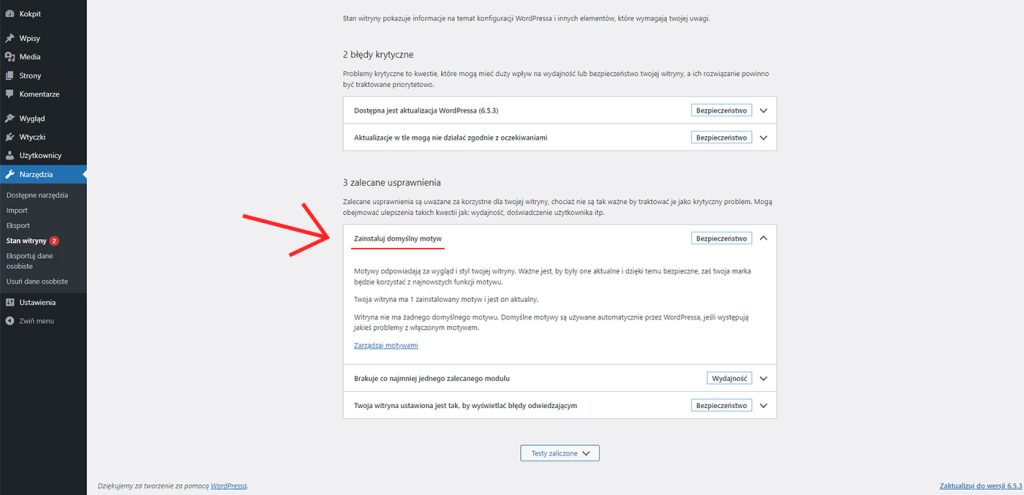Open the Komentarze speech bubble icon

pyautogui.click(x=10, y=94)
